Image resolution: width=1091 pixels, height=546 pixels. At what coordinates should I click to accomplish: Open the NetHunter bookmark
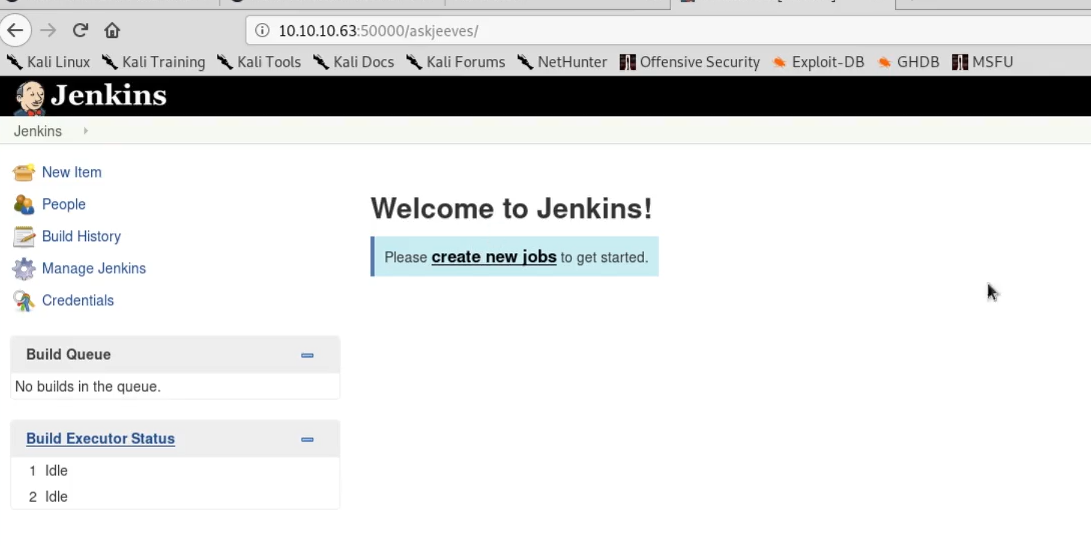pos(562,62)
